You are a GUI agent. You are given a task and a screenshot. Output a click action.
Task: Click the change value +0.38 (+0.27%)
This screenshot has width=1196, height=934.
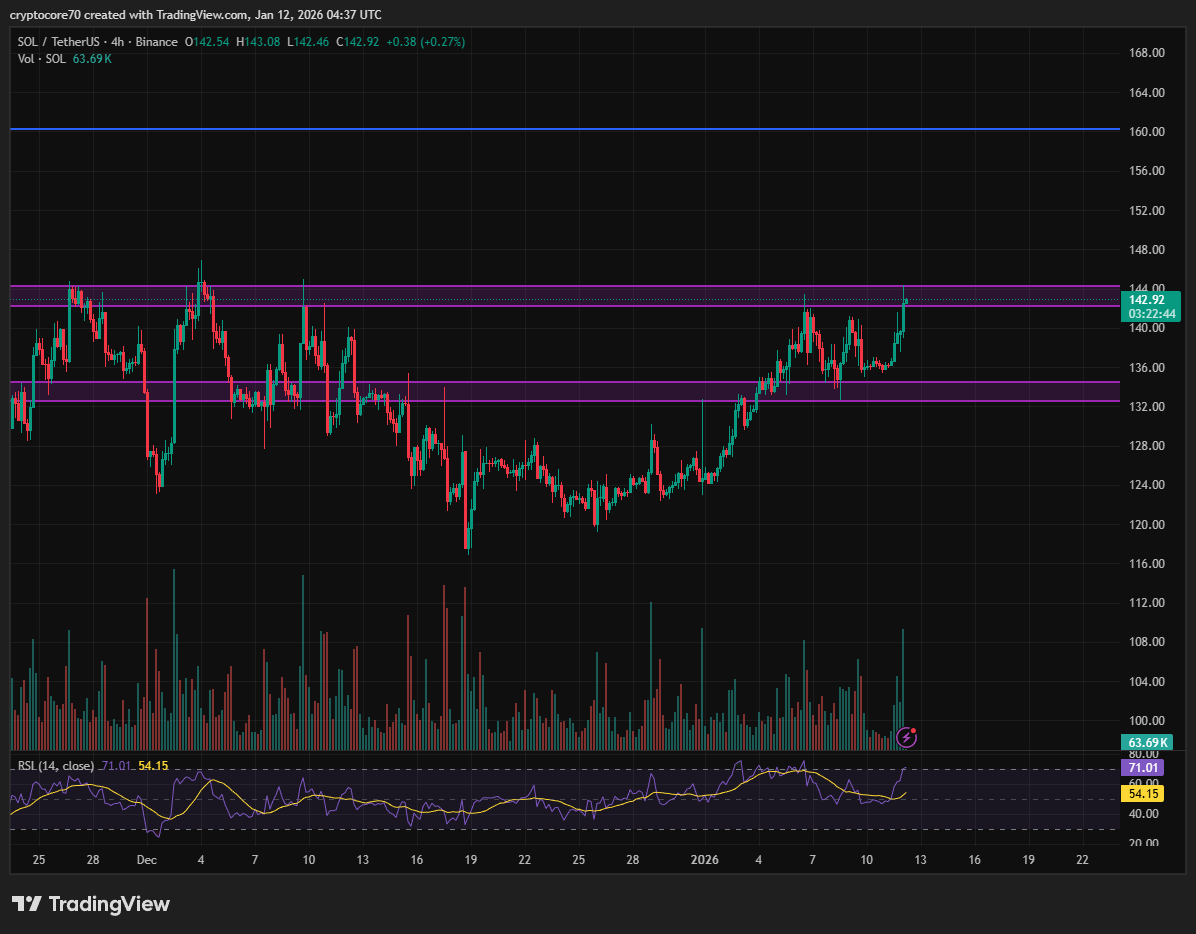point(426,42)
